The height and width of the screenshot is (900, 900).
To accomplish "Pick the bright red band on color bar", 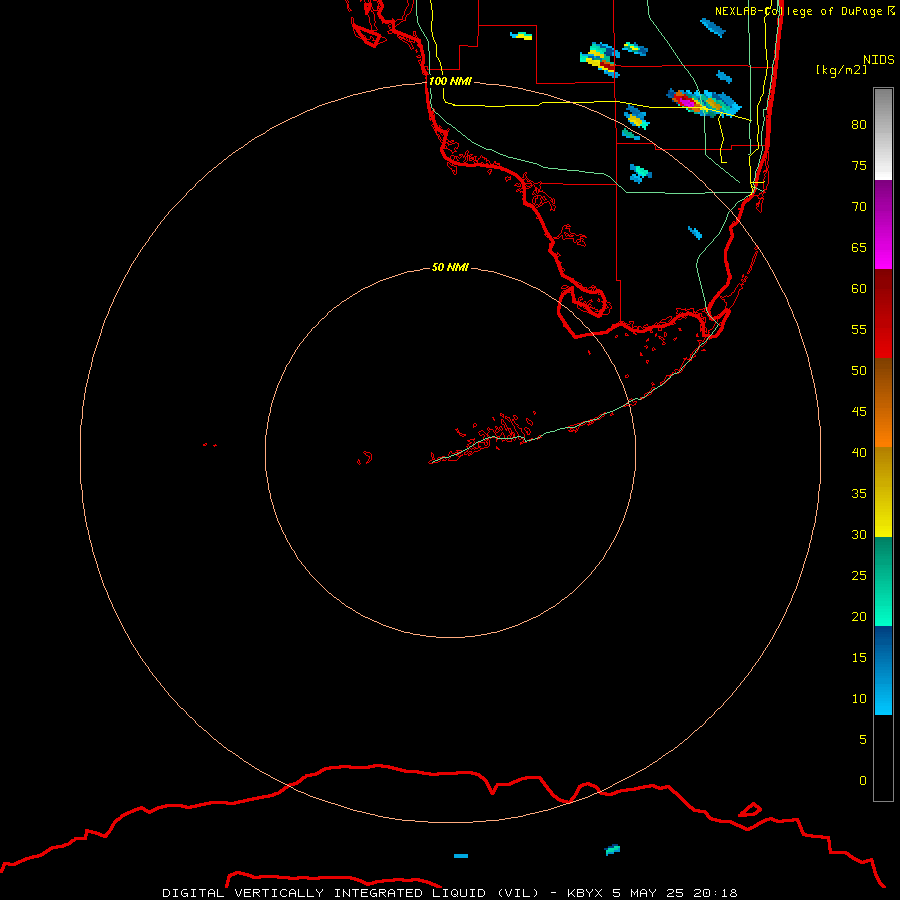I will click(883, 314).
